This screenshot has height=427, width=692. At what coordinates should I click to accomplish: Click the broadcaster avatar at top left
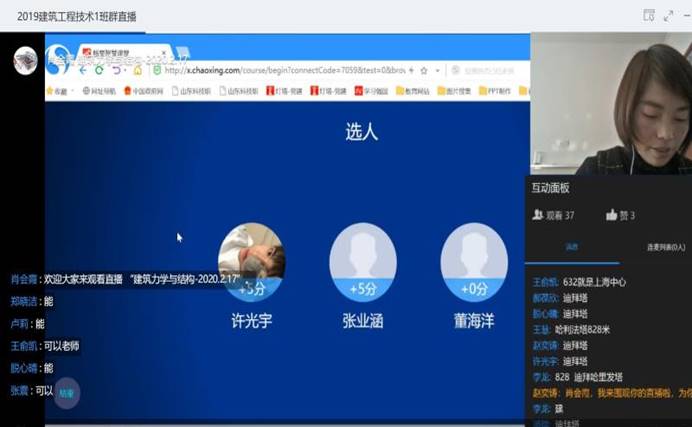click(25, 60)
